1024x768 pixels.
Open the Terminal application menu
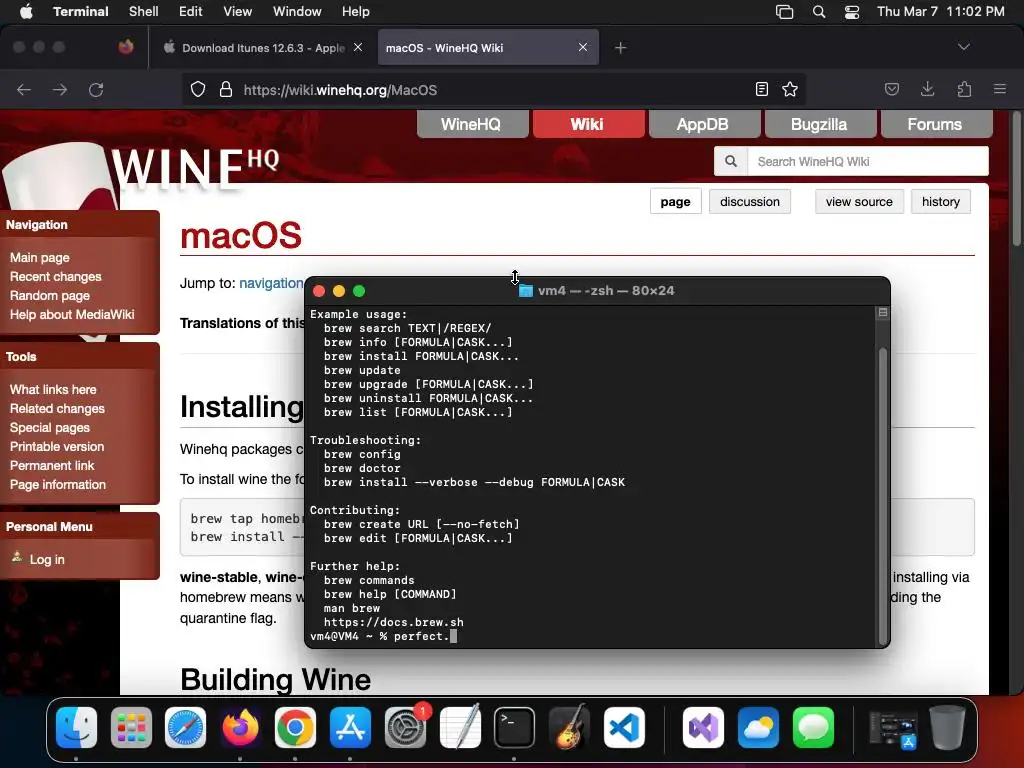point(81,11)
